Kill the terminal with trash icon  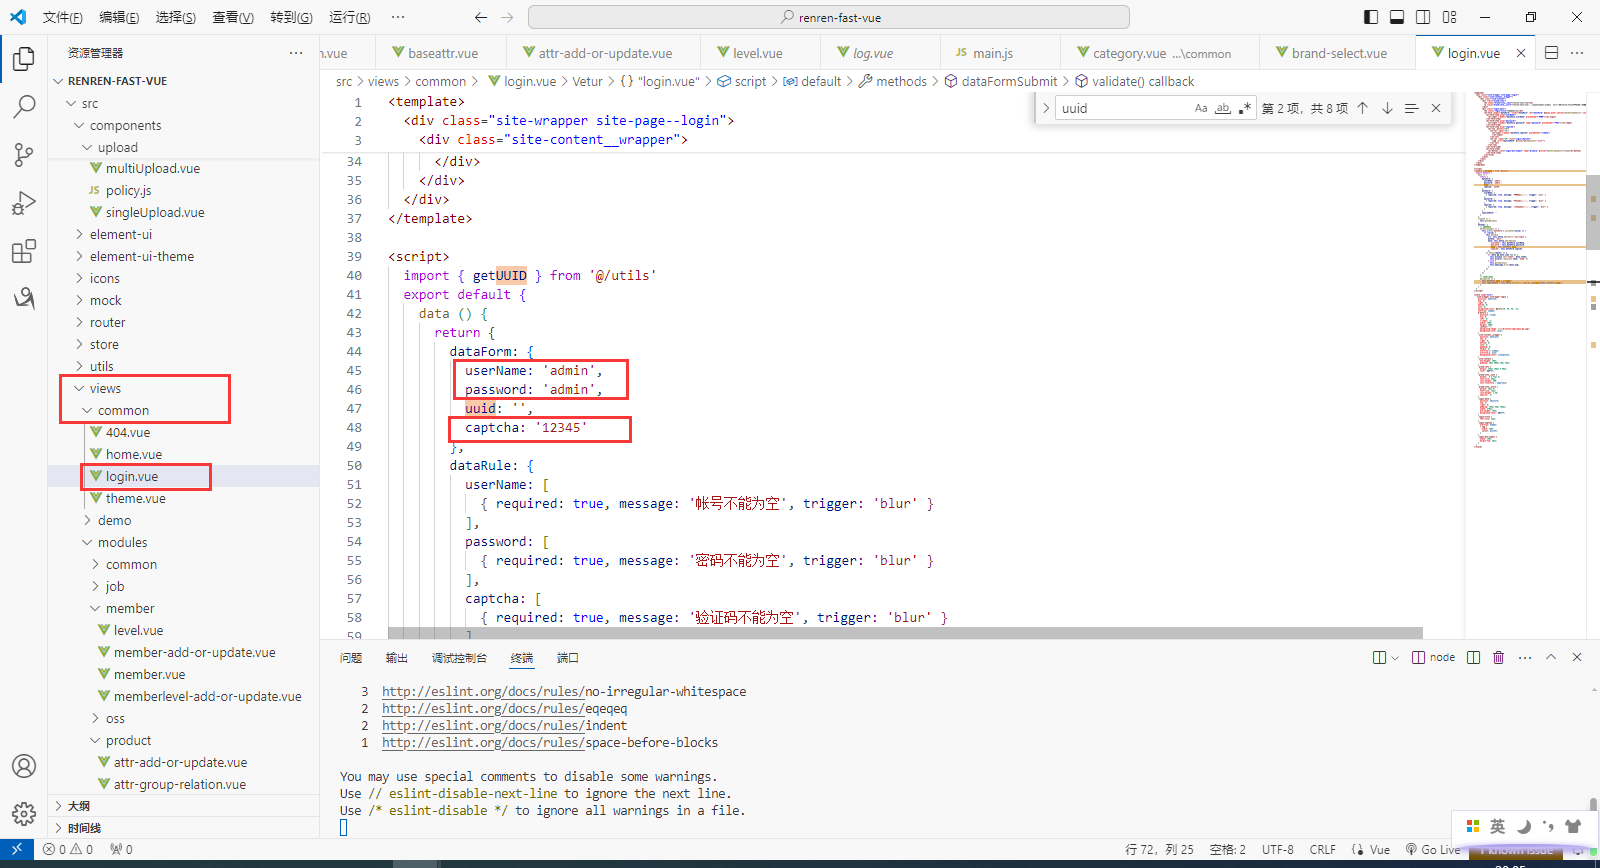coord(1498,657)
